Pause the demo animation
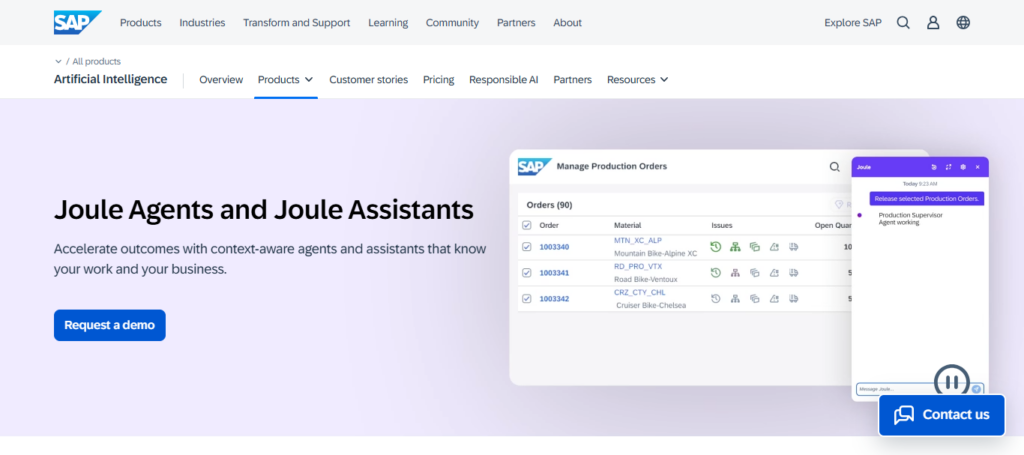The width and height of the screenshot is (1024, 455). coord(952,383)
